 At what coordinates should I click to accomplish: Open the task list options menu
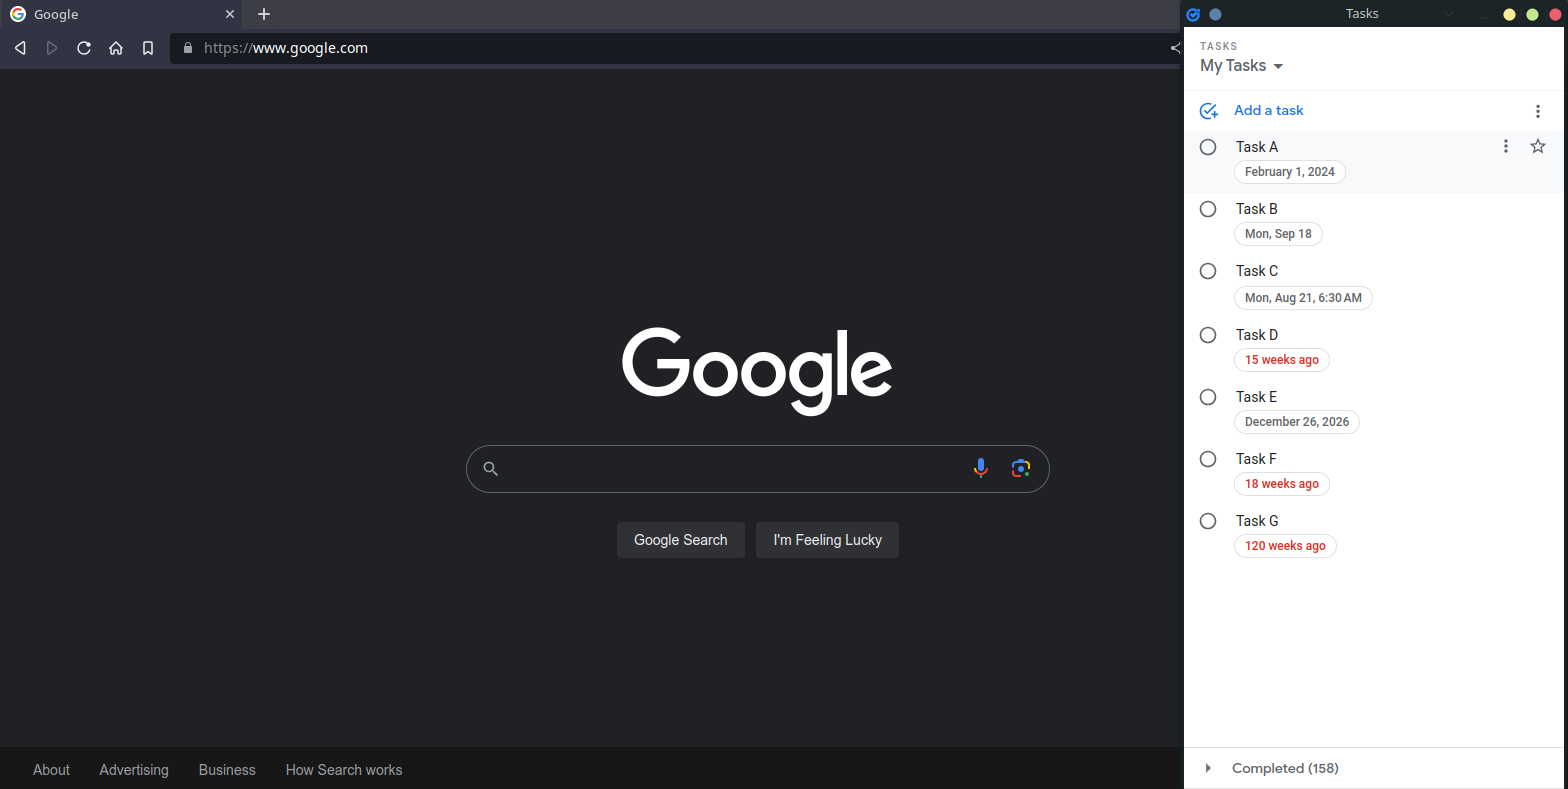coord(1538,111)
